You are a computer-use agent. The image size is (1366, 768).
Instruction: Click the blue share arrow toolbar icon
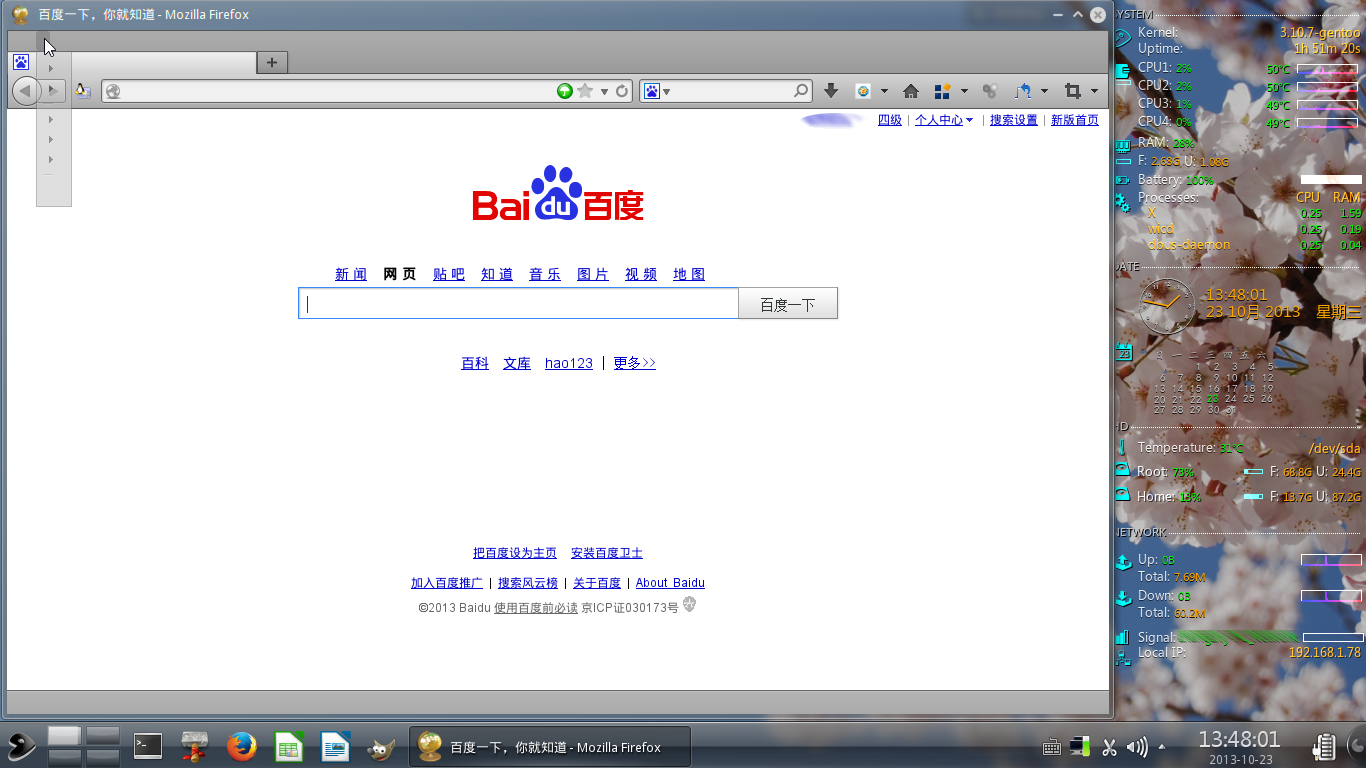tap(1022, 91)
